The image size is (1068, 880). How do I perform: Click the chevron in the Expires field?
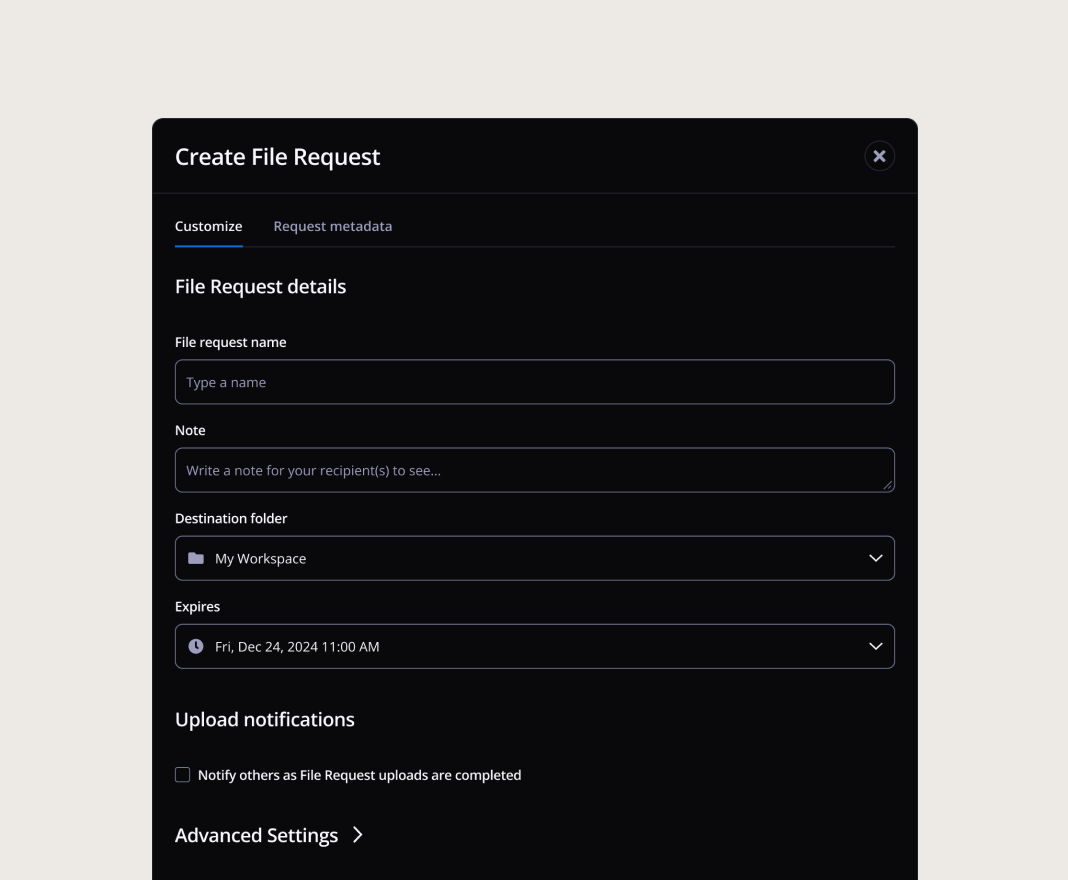click(x=876, y=646)
